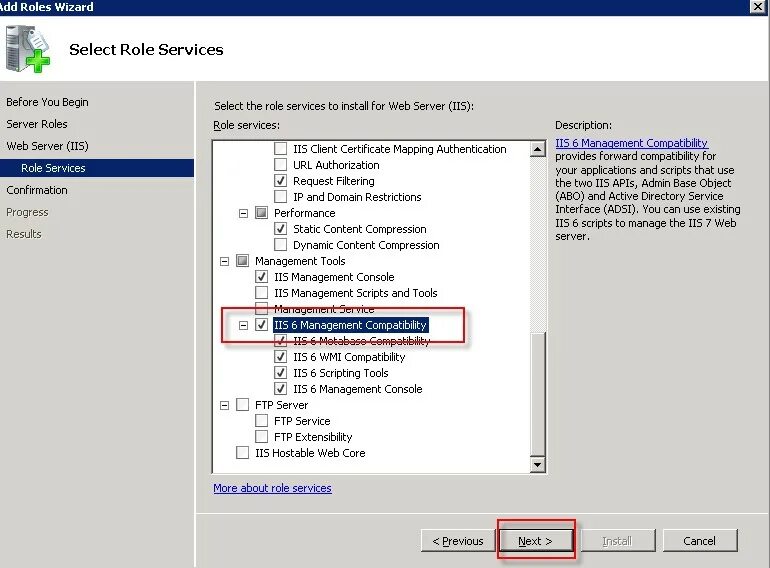
Task: Collapse the FTP Server node
Action: pos(224,405)
